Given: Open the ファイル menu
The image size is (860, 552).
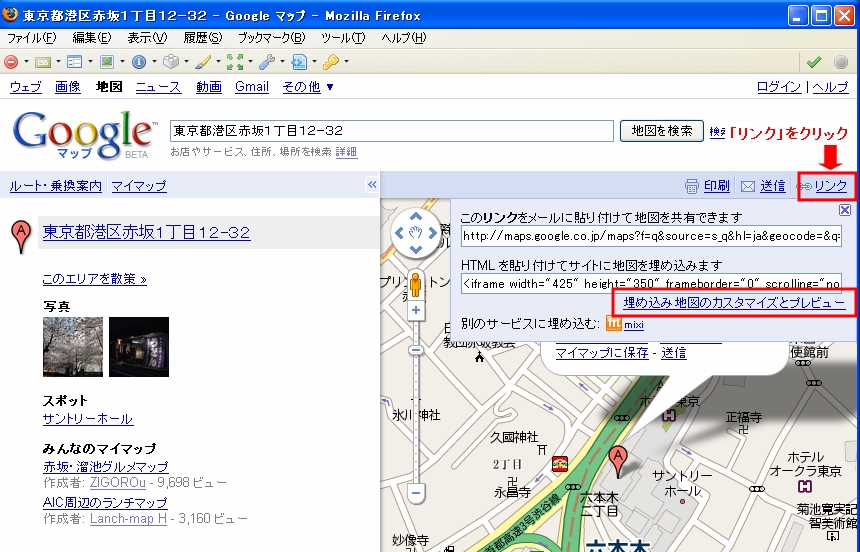Looking at the screenshot, I should pos(31,38).
